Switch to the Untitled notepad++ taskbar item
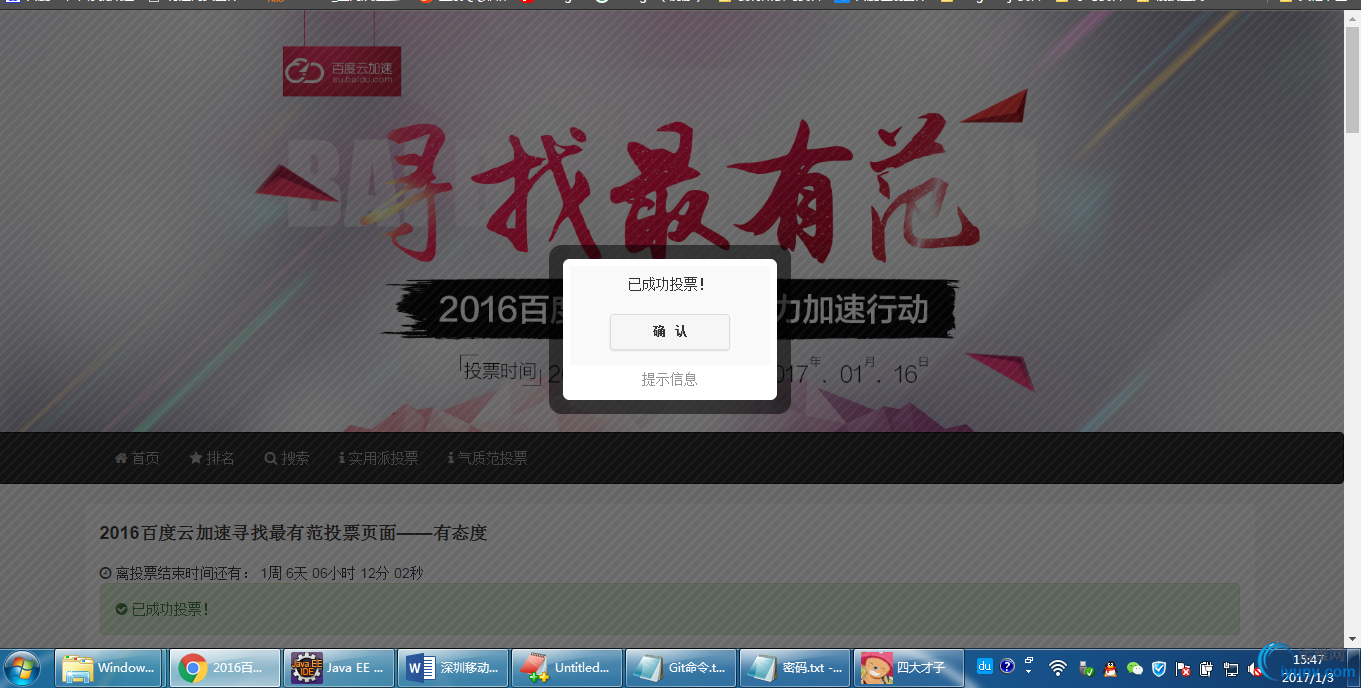 [x=567, y=668]
